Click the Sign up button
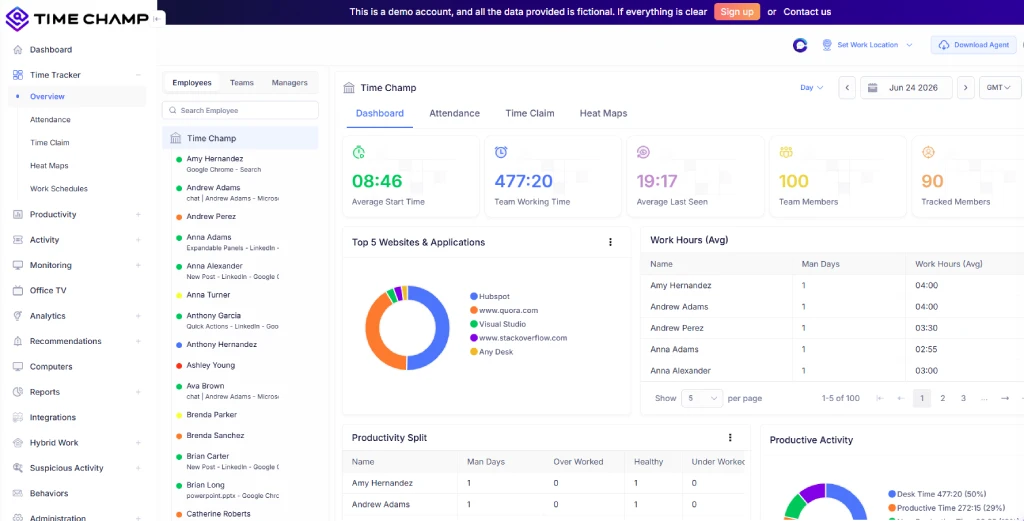The width and height of the screenshot is (1024, 521). pyautogui.click(x=737, y=12)
